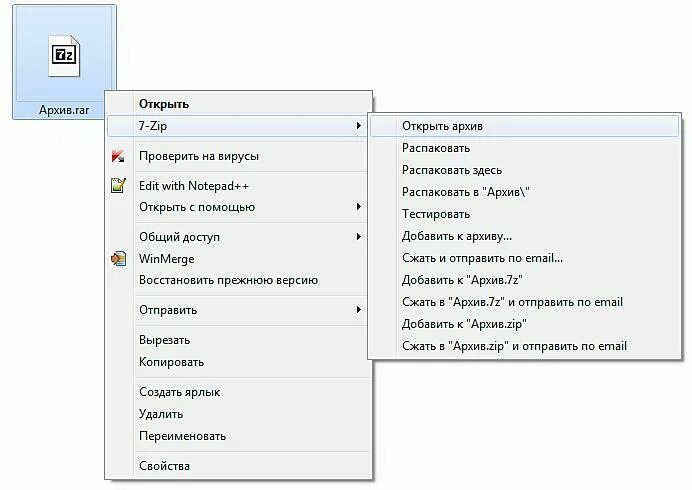Choose Добавить к "Архив.7z" entry
Screen dimensions: 692x490
click(x=463, y=280)
